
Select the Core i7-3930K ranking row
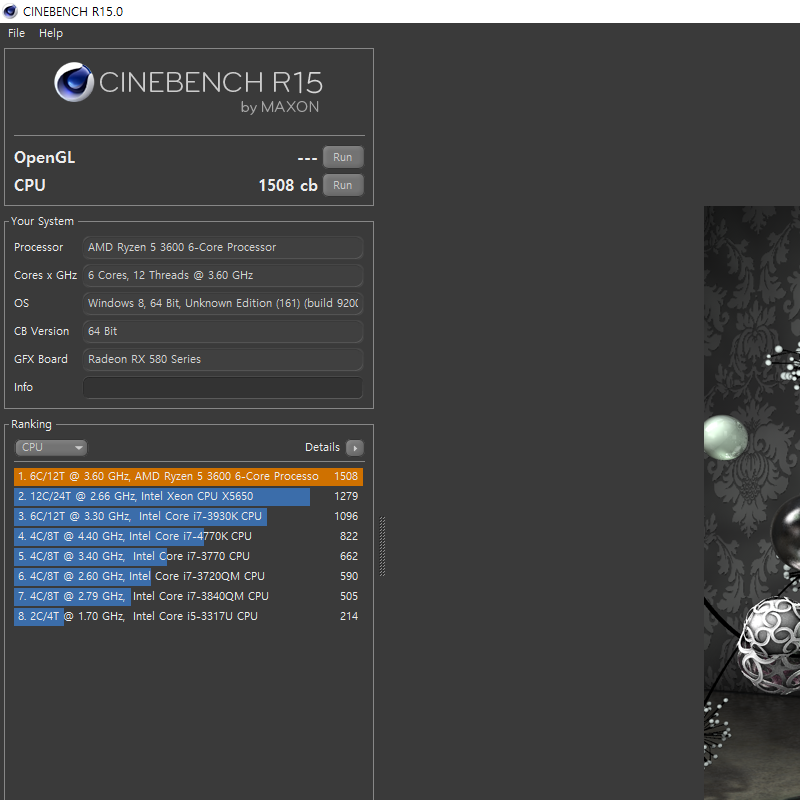coord(188,516)
